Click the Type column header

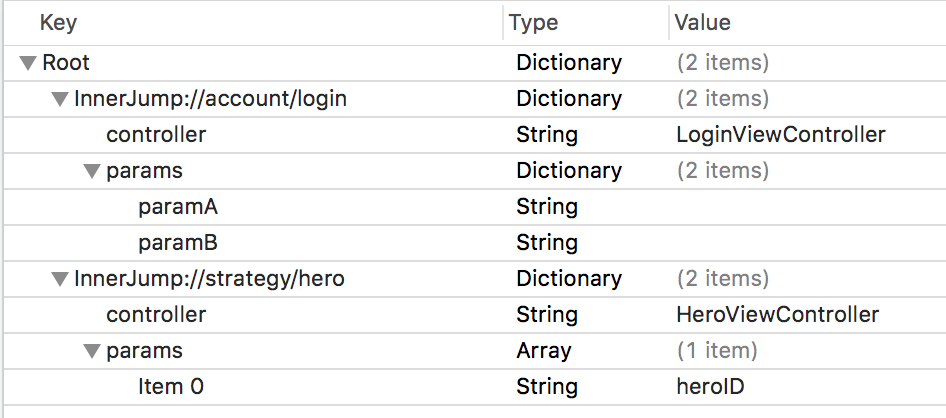click(533, 23)
